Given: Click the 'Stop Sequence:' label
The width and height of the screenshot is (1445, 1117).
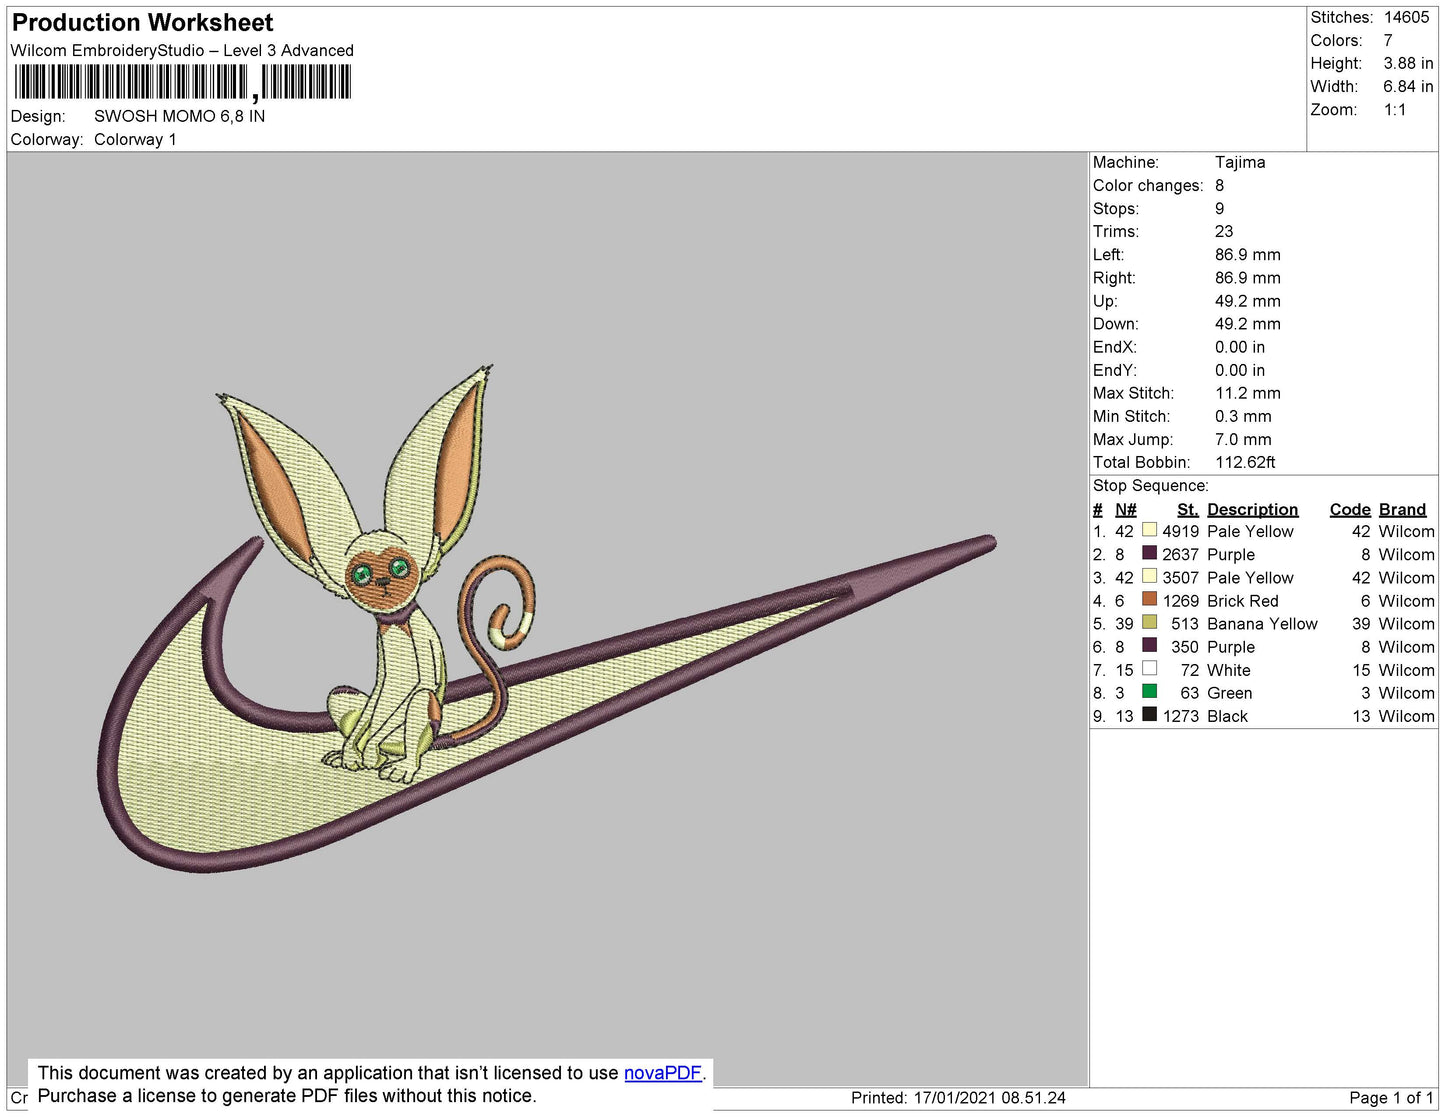Looking at the screenshot, I should pos(1150,485).
